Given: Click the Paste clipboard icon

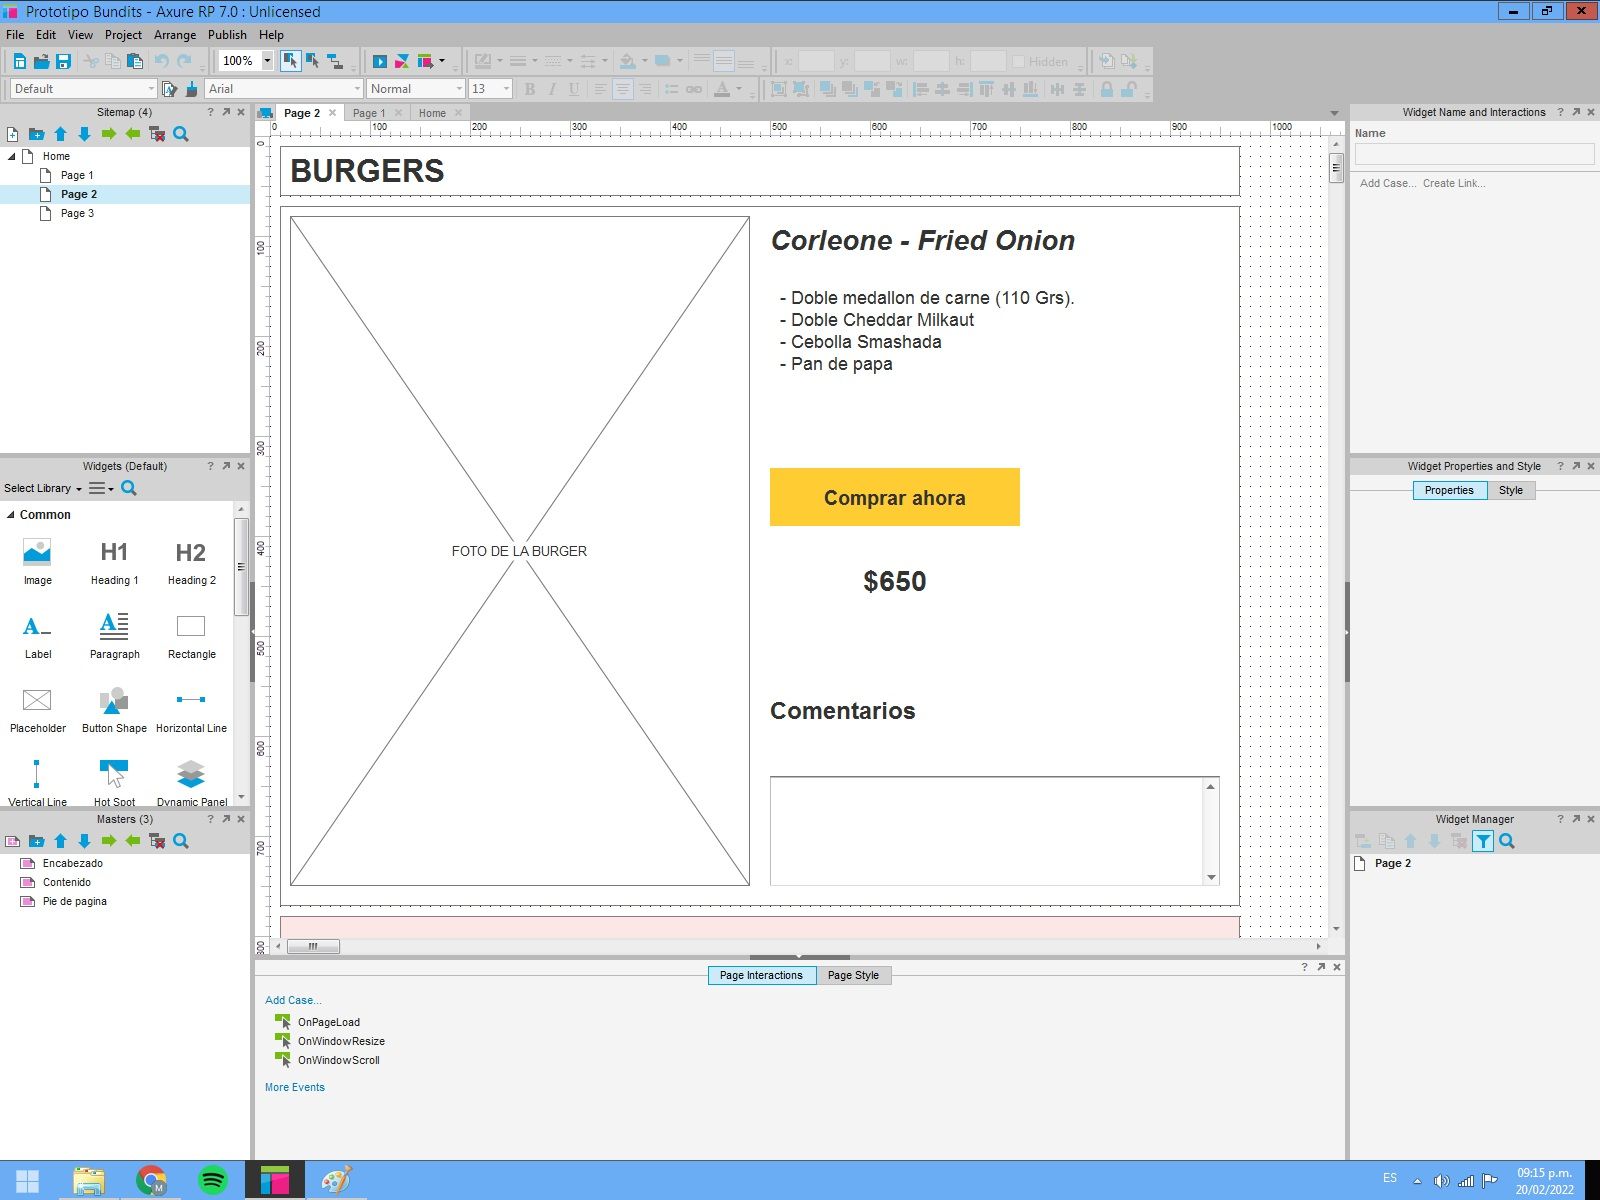Looking at the screenshot, I should tap(134, 61).
